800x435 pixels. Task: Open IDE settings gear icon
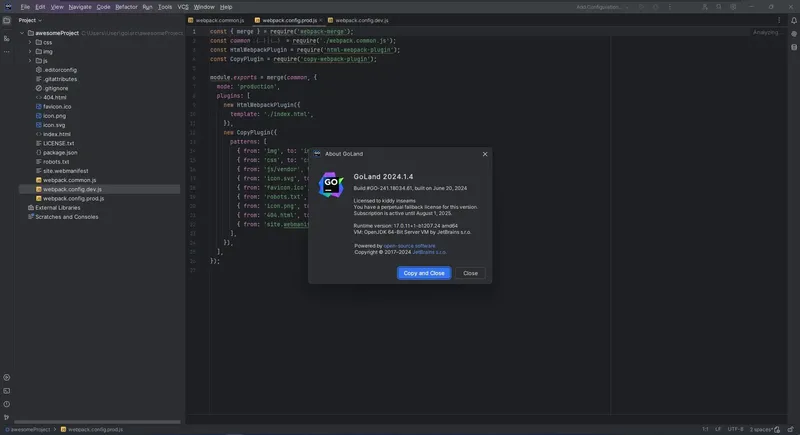pyautogui.click(x=733, y=7)
